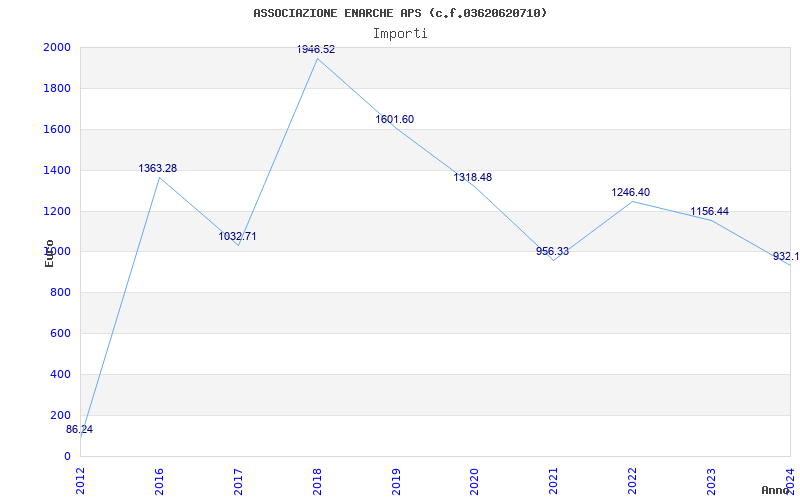Click the 2024 x-axis year label
Viewport: 800px width, 500px height.
pyautogui.click(x=790, y=481)
